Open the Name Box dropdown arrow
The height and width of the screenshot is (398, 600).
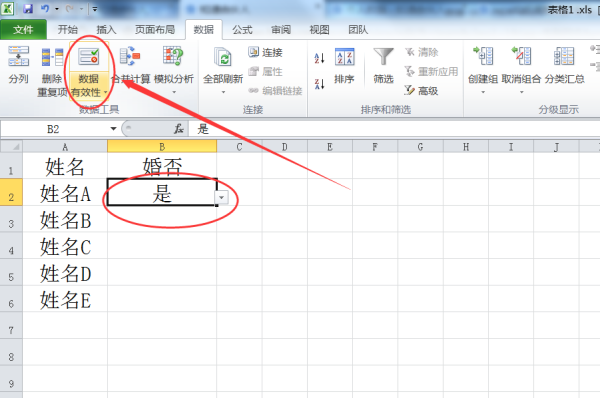(x=113, y=129)
